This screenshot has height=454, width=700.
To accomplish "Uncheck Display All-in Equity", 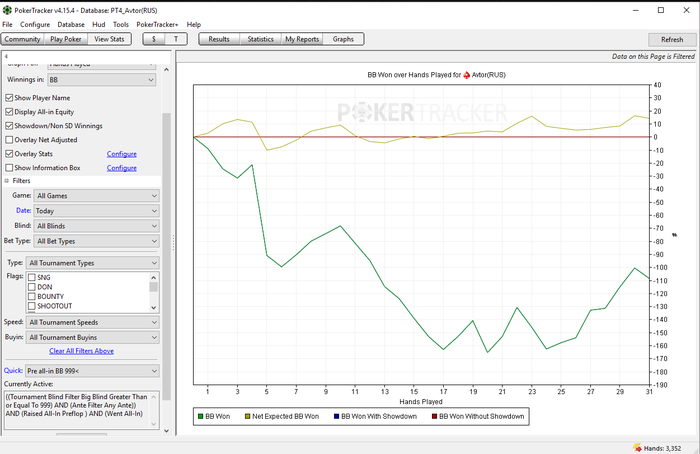I will (x=9, y=112).
